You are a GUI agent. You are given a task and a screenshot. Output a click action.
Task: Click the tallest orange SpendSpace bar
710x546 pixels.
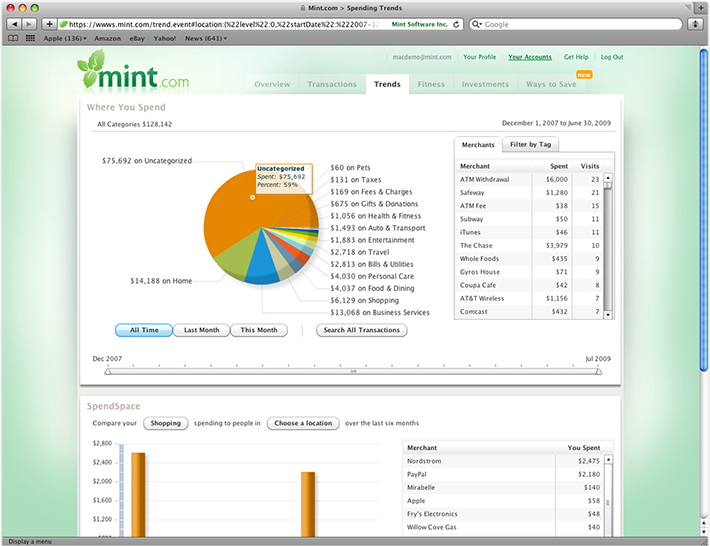point(138,494)
